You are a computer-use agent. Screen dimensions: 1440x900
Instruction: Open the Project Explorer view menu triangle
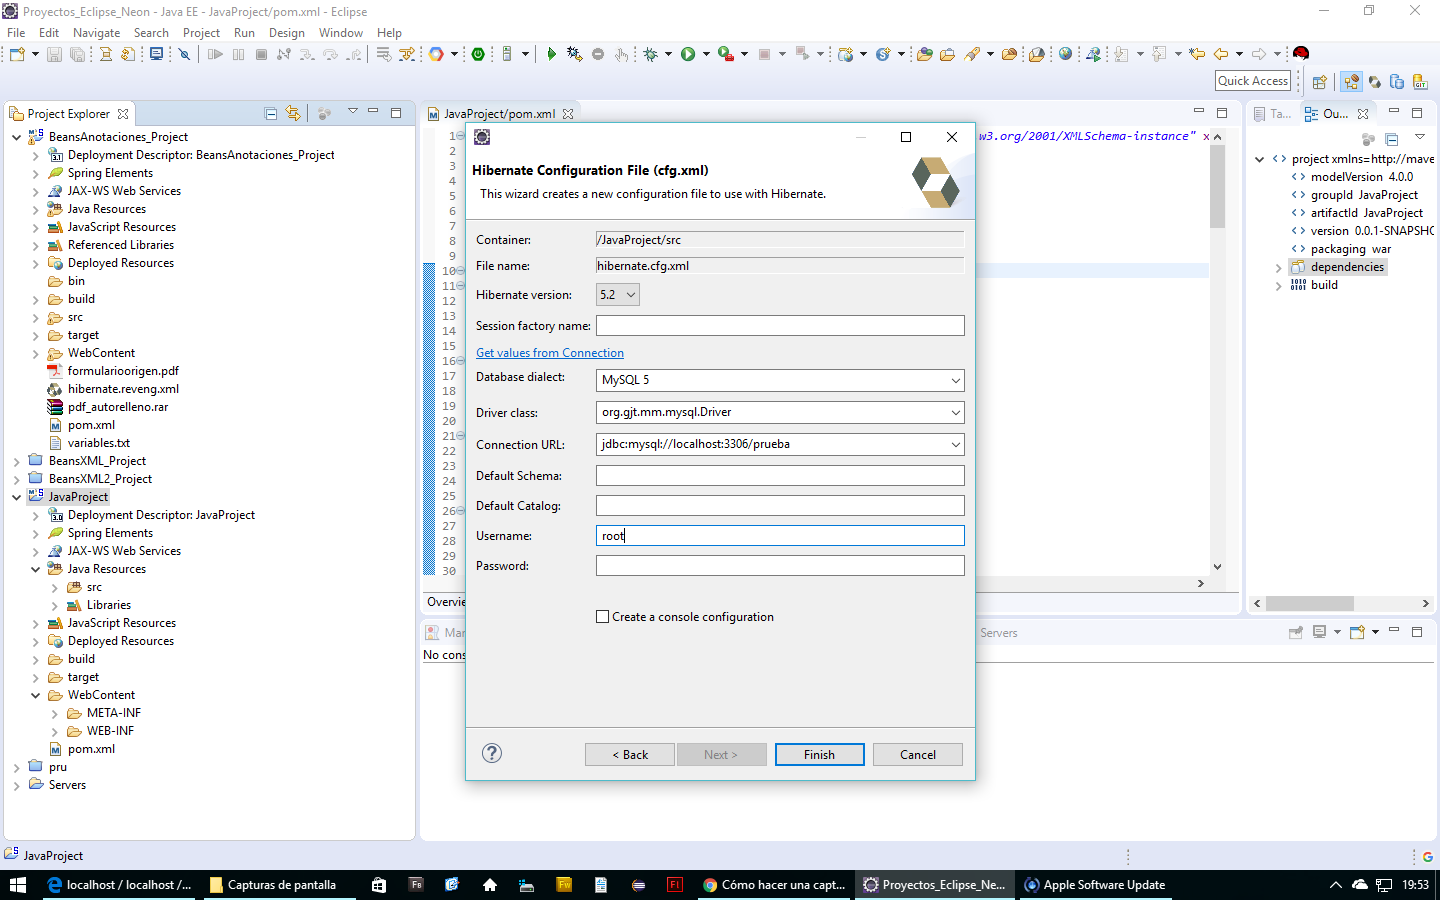coord(353,112)
